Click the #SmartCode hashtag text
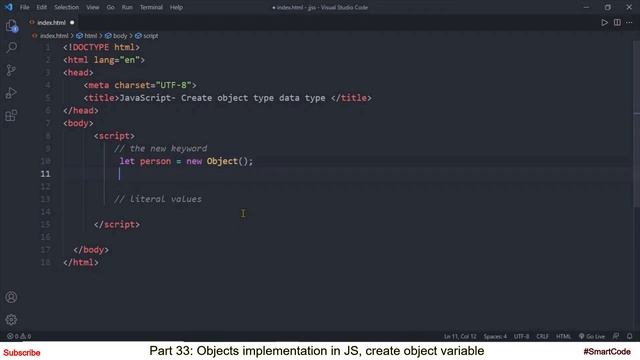Image resolution: width=640 pixels, height=360 pixels. (x=607, y=351)
